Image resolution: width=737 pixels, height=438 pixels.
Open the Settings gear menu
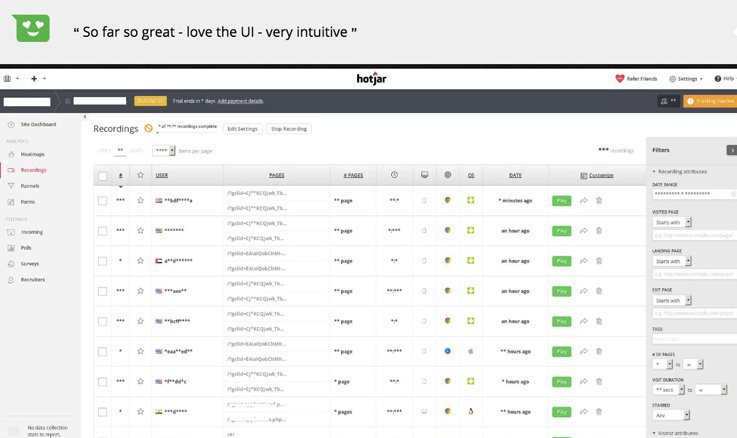[686, 79]
